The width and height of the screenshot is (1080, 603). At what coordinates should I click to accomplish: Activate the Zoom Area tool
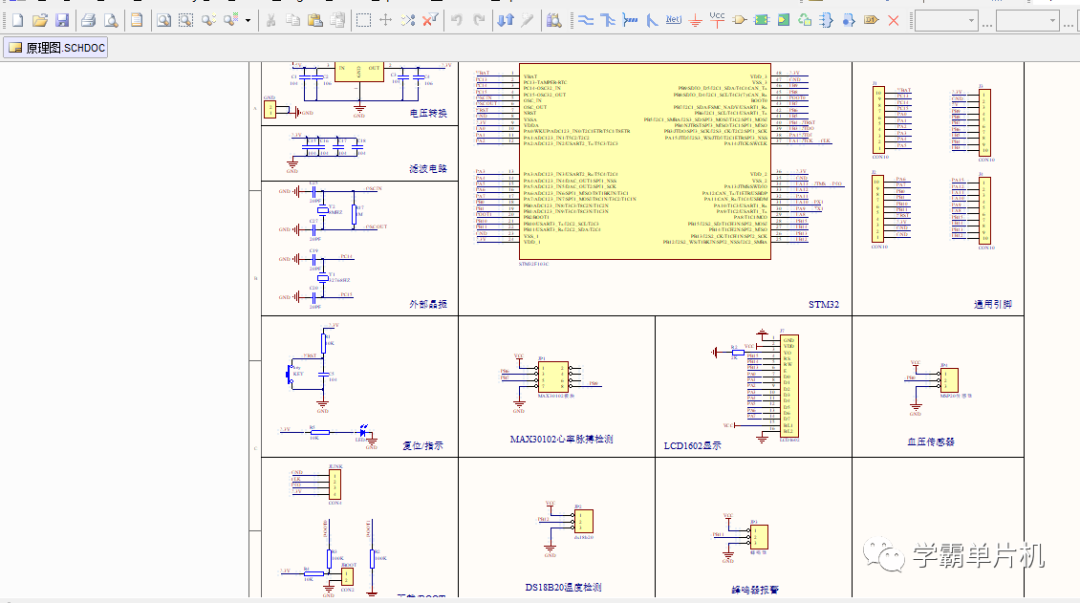click(185, 21)
